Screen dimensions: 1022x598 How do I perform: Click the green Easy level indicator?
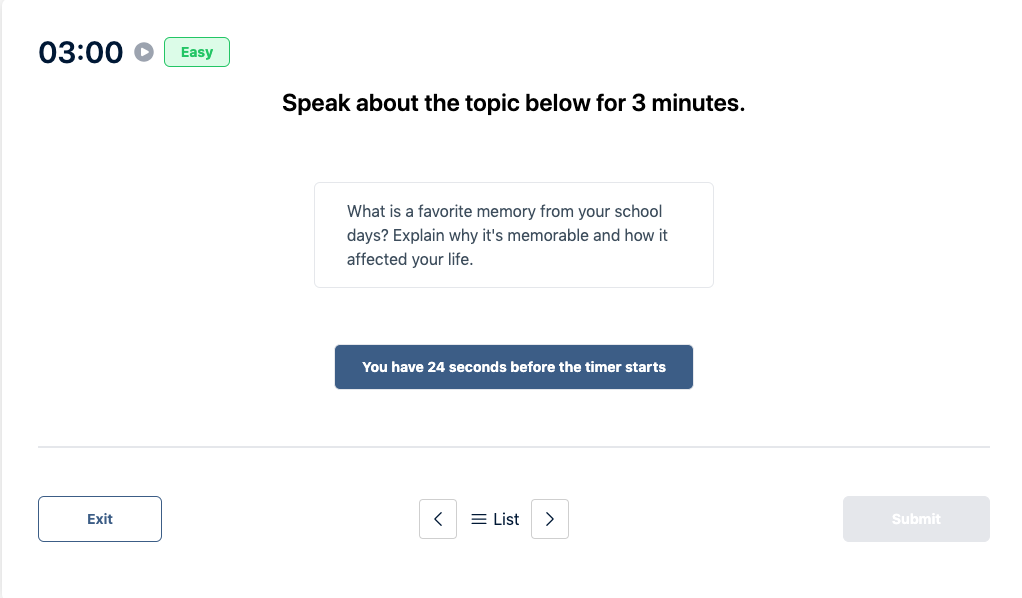click(x=196, y=52)
